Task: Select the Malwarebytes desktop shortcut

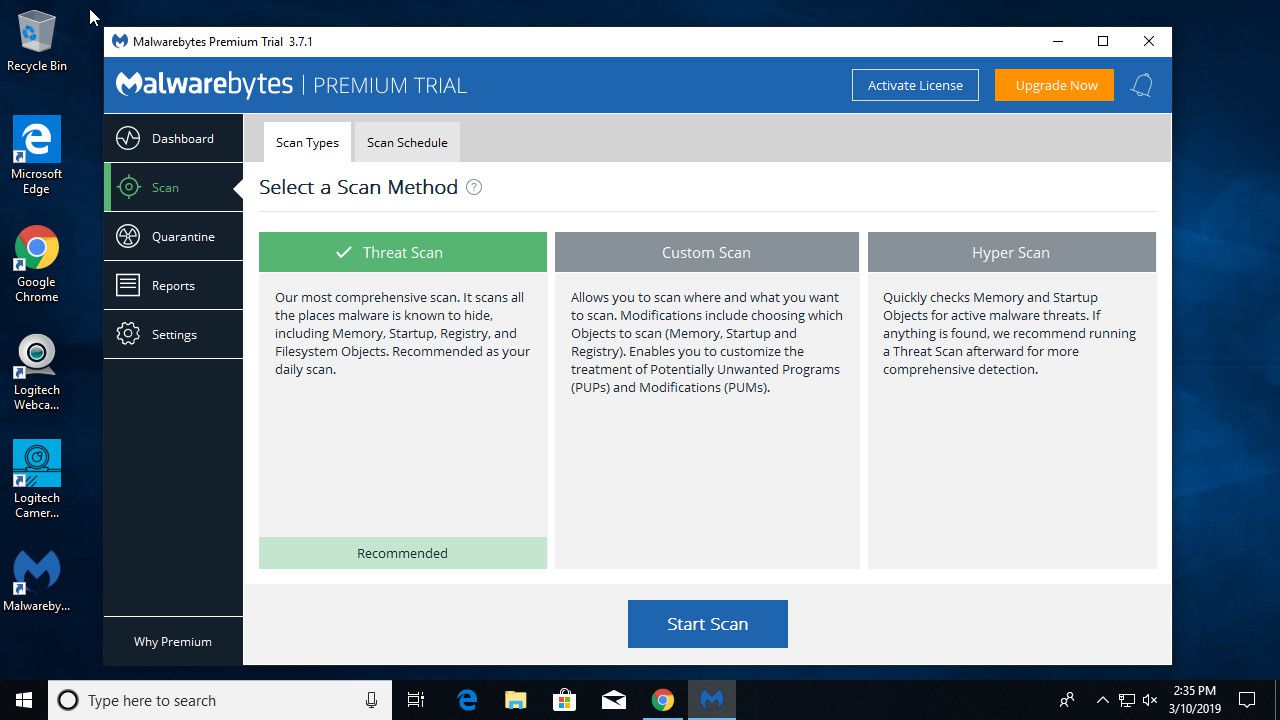Action: [37, 581]
